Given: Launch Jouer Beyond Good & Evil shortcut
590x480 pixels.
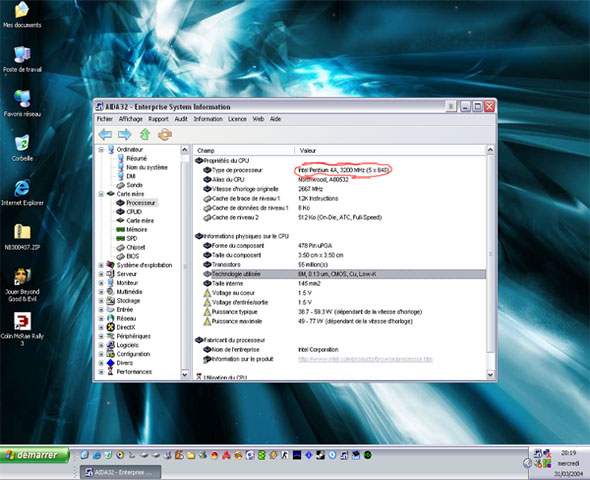Looking at the screenshot, I should coord(22,285).
